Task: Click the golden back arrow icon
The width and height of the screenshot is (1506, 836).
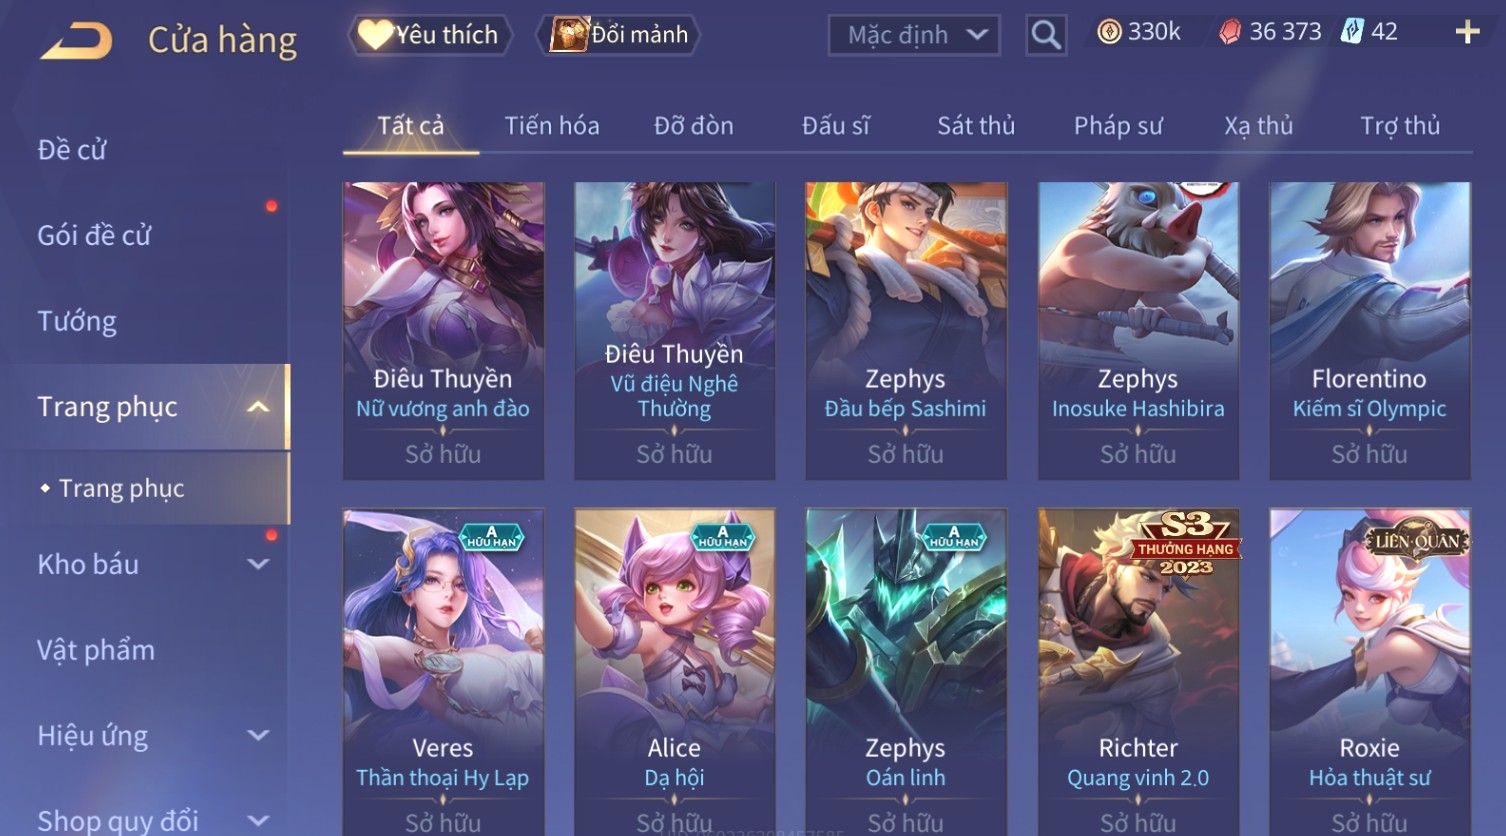Action: pos(76,41)
